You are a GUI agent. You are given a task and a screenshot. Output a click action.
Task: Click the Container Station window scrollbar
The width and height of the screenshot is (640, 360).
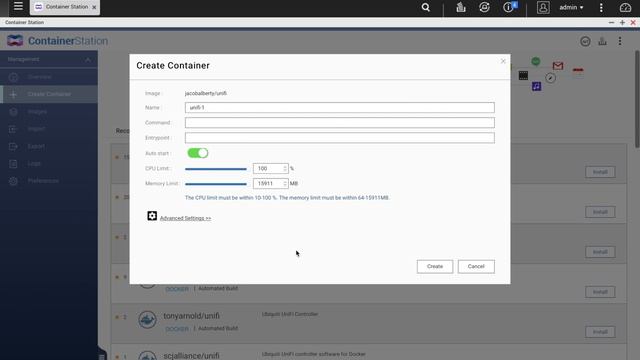(x=637, y=99)
